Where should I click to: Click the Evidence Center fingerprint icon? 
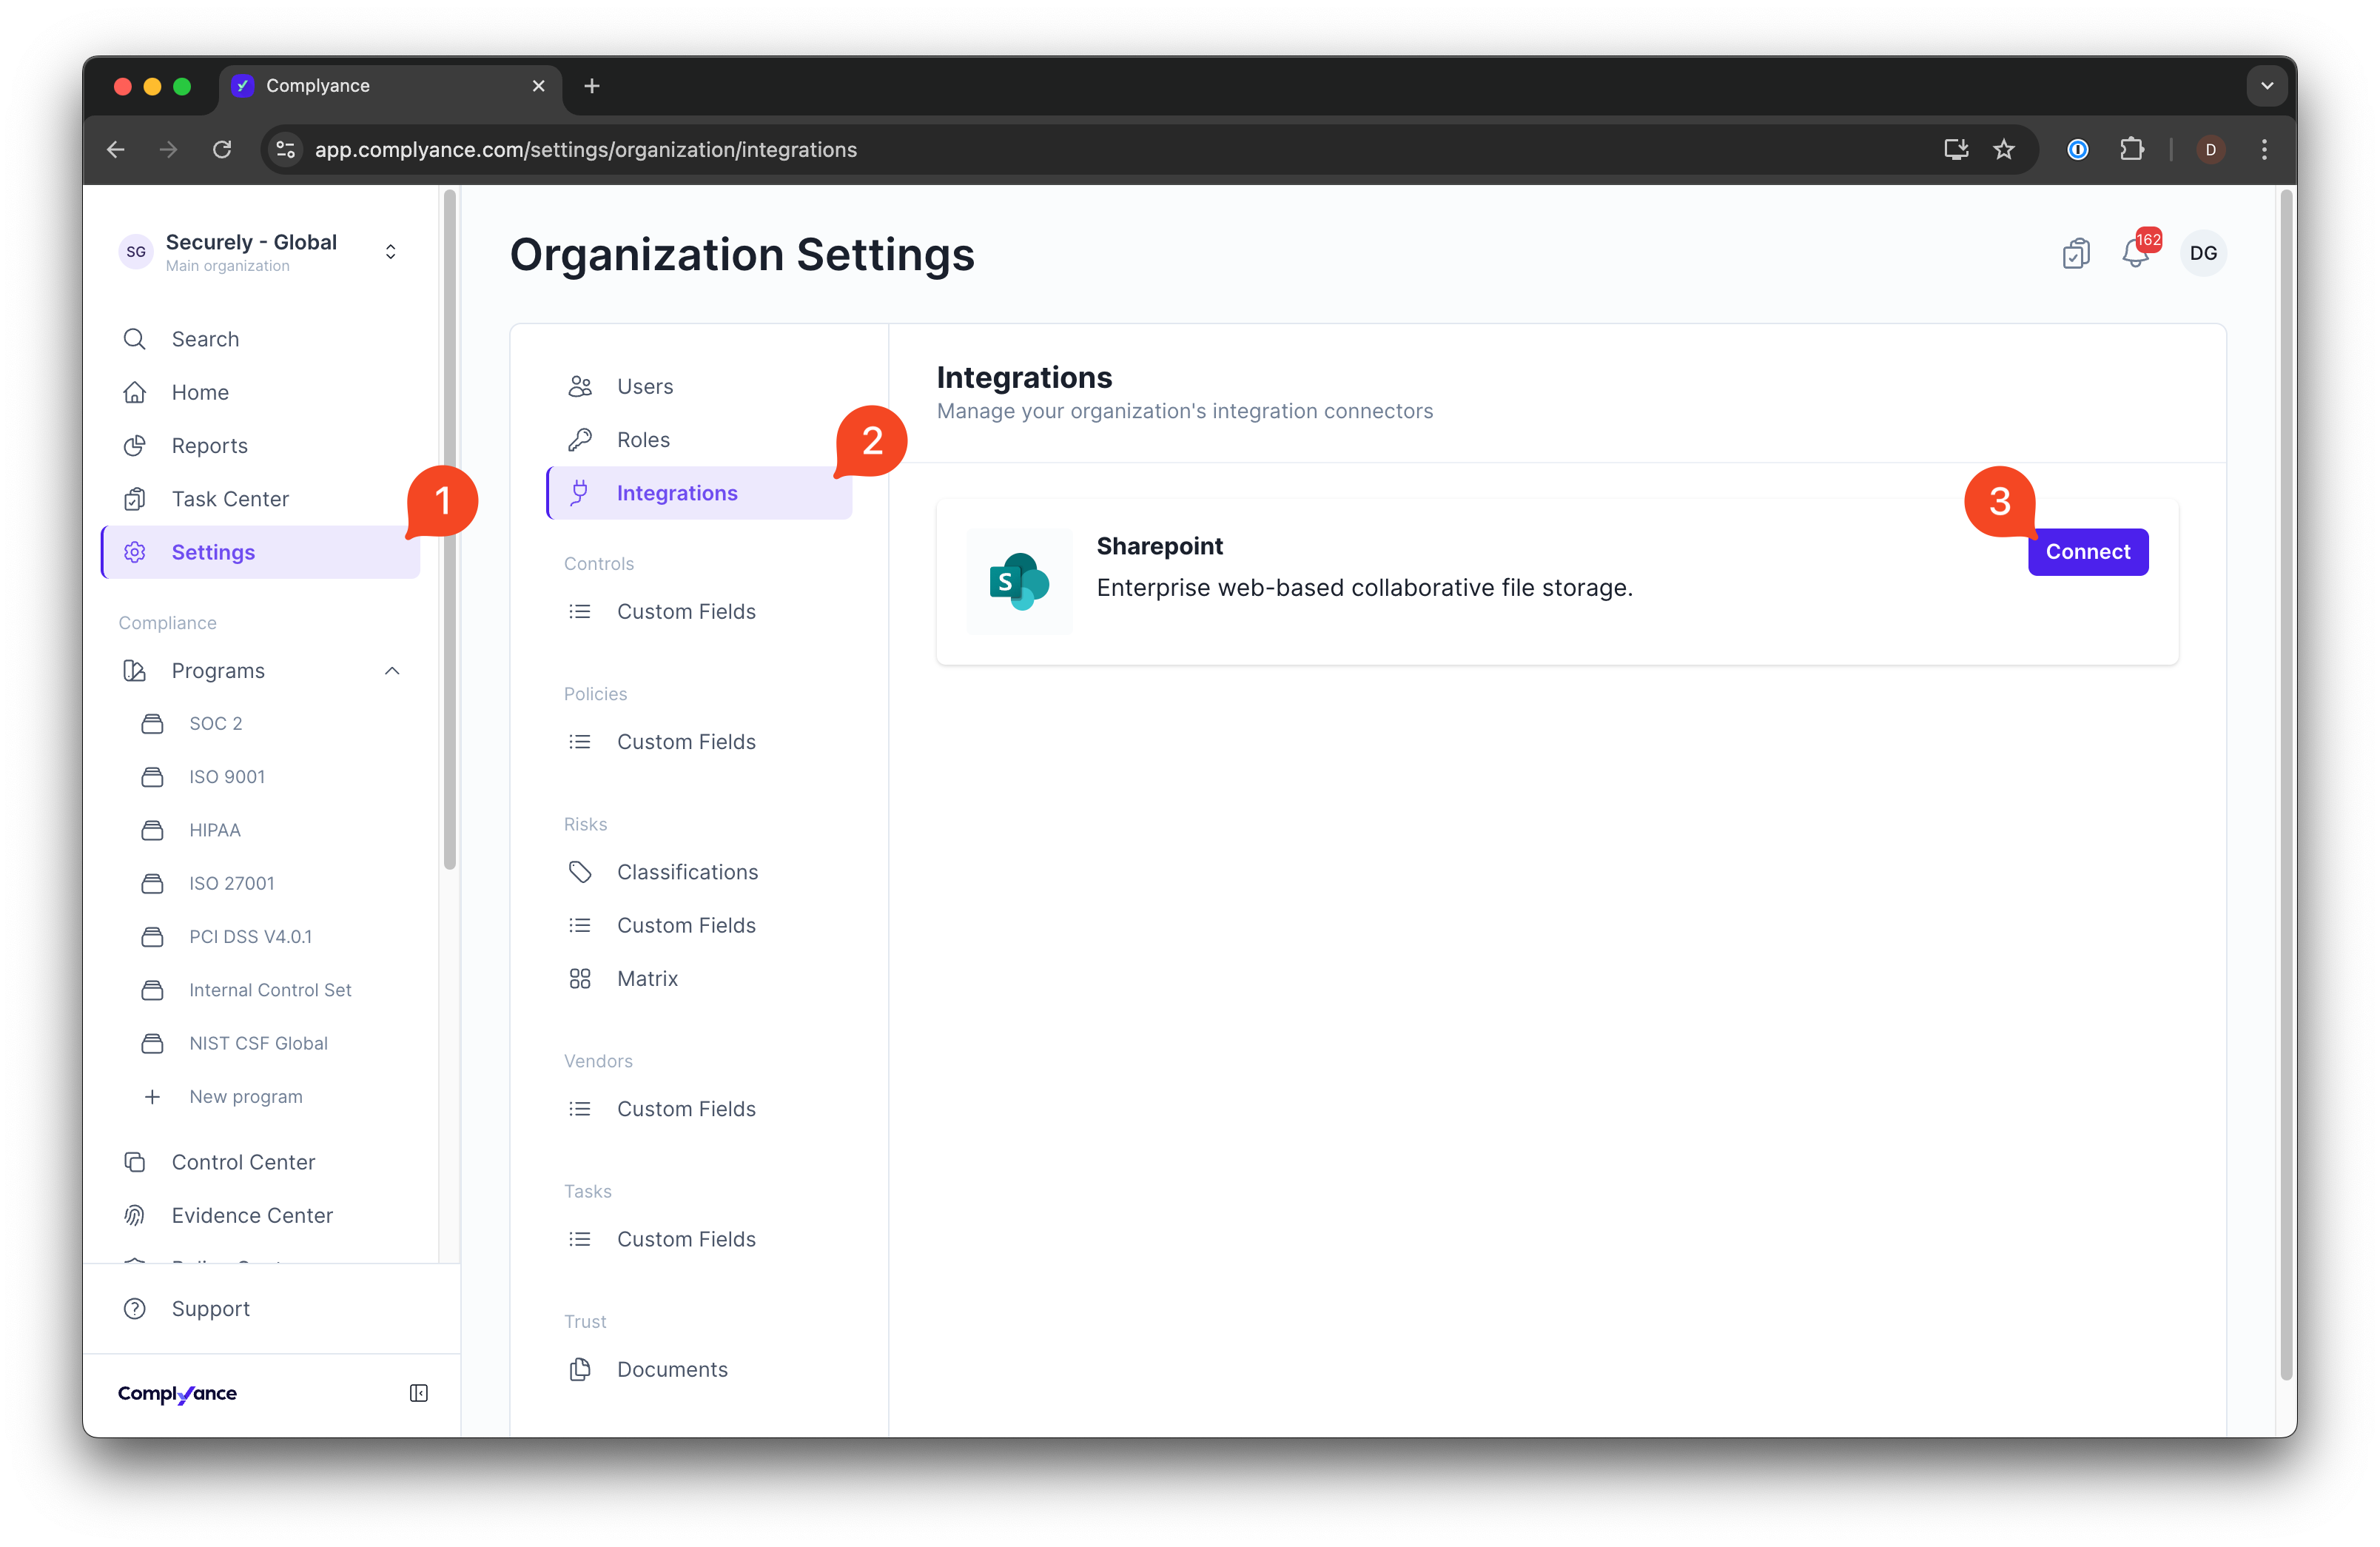click(x=135, y=1215)
